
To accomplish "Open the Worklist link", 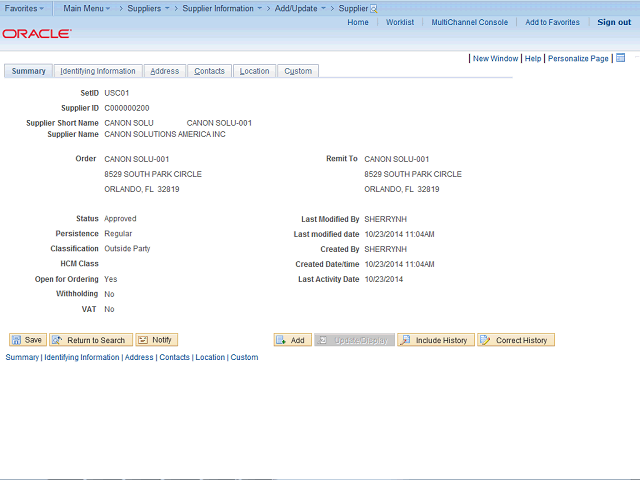I will [x=400, y=22].
